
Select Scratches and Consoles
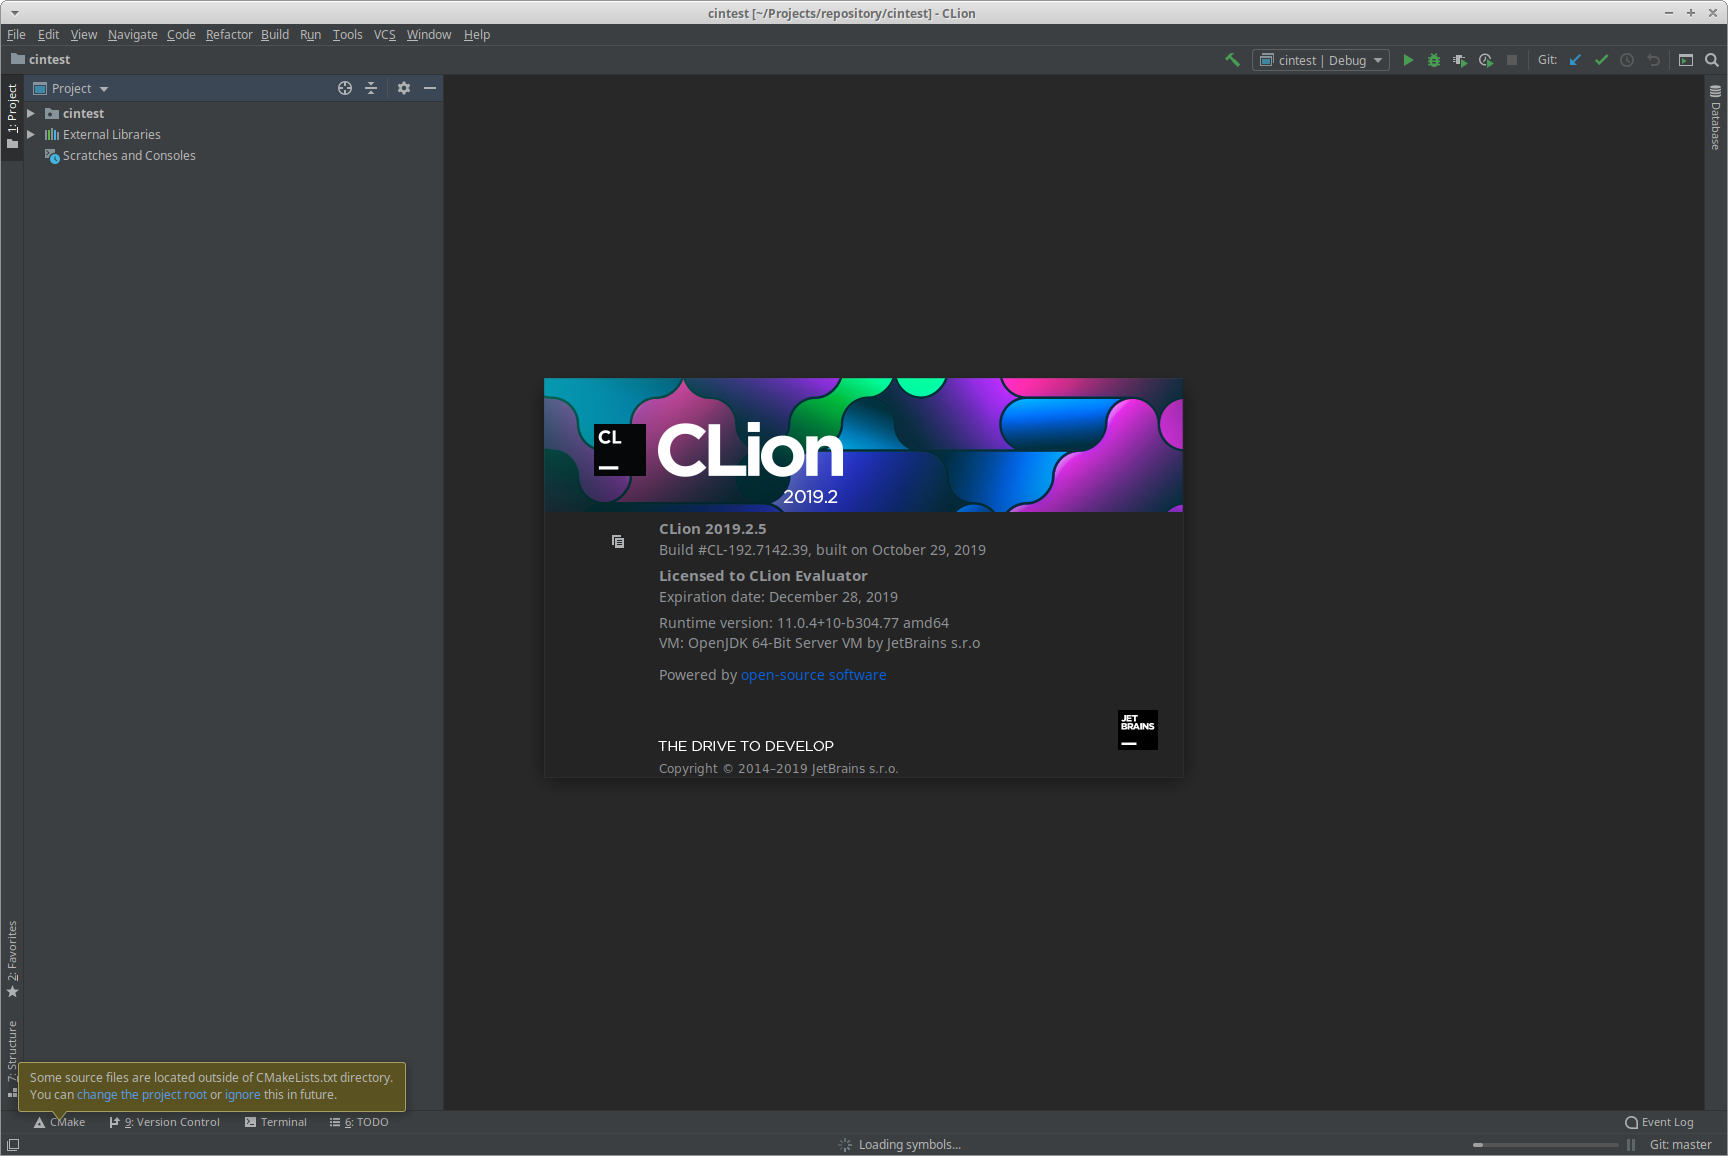click(x=129, y=156)
